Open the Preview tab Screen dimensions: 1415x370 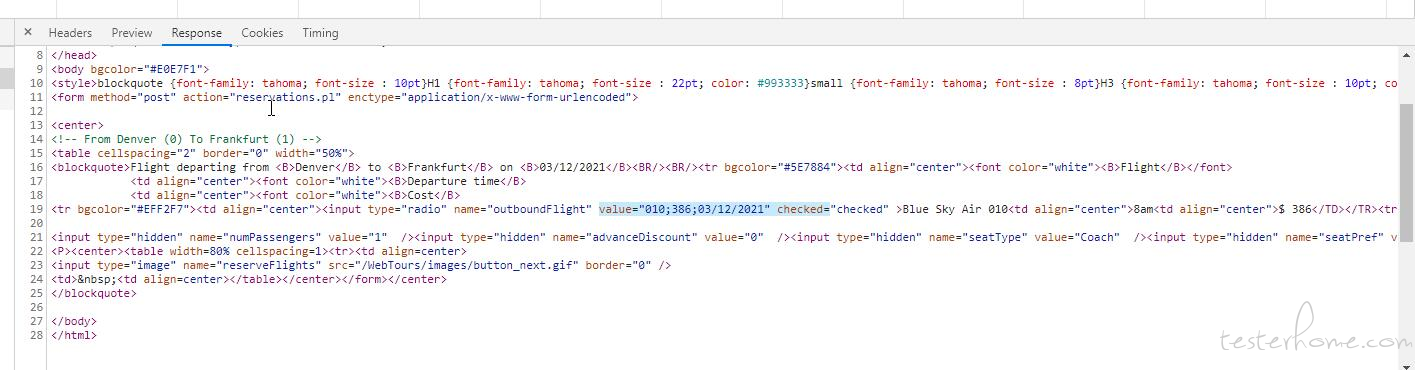click(132, 33)
